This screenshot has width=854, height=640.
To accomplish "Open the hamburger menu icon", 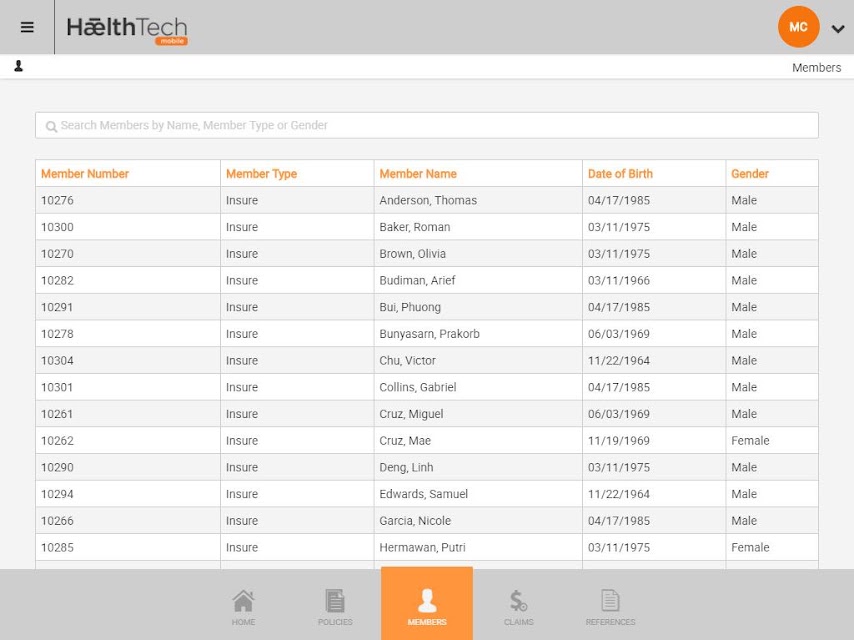I will point(27,27).
